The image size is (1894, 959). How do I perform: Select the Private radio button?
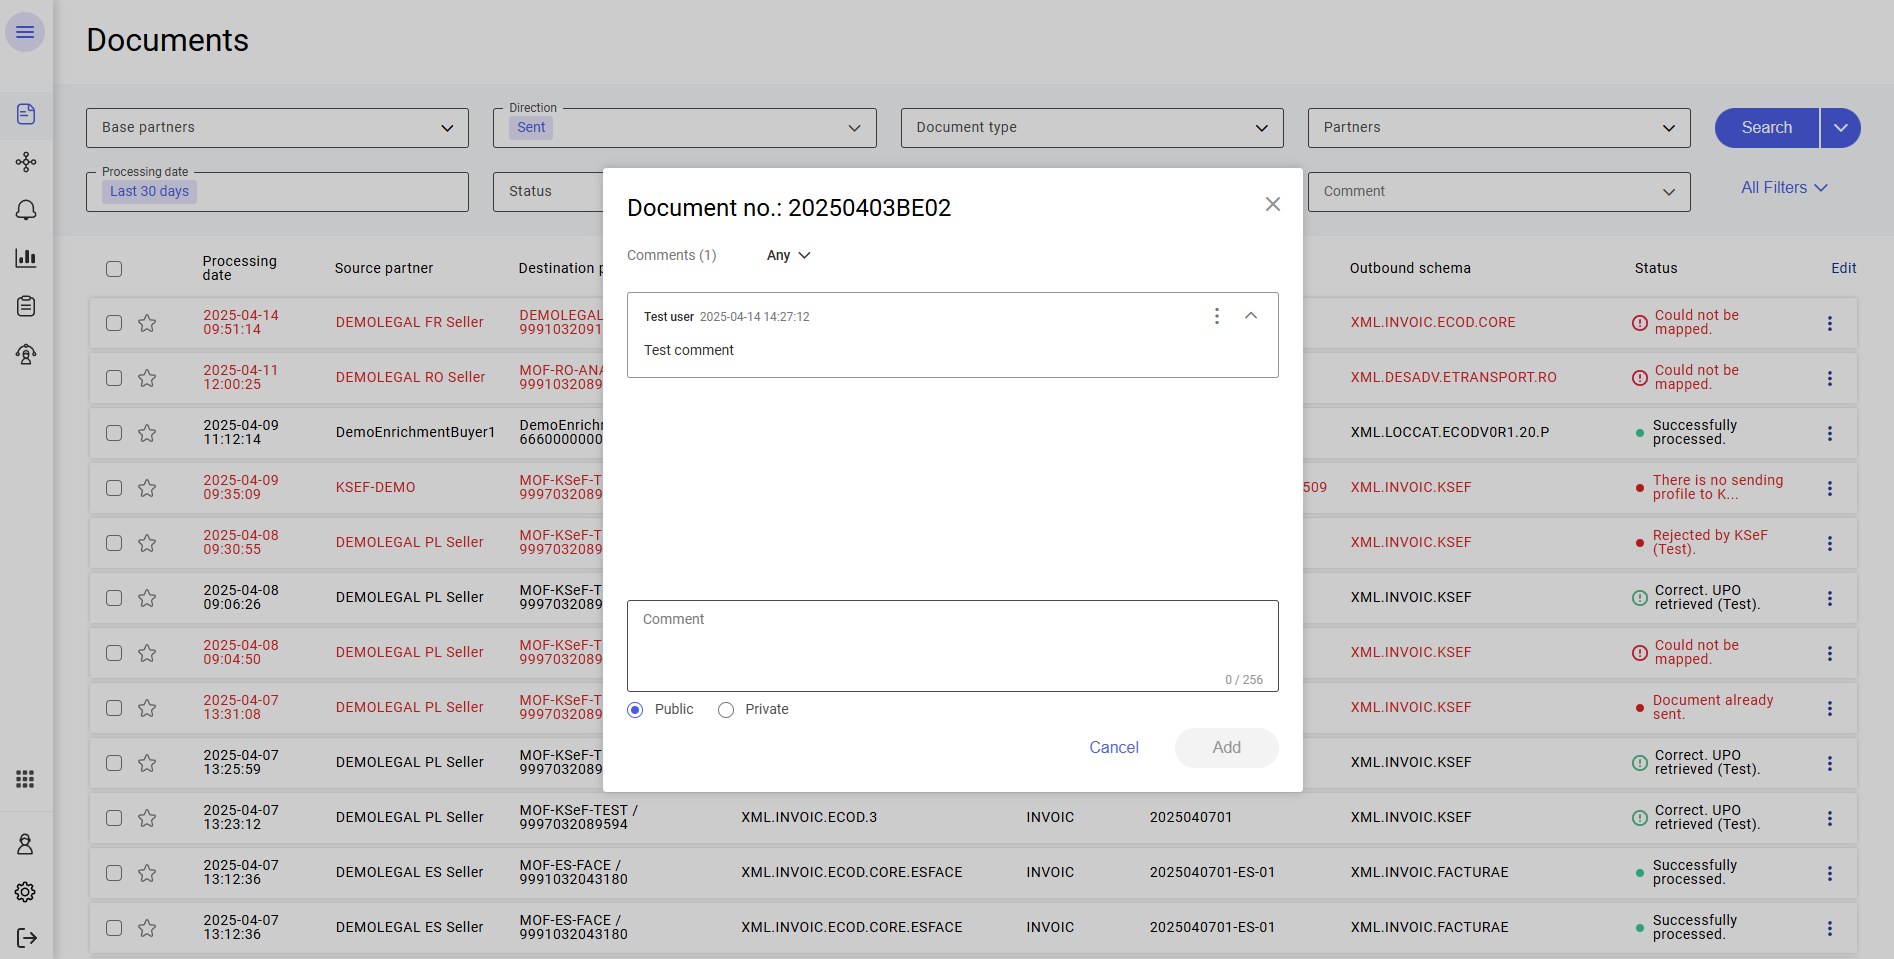[x=726, y=710]
